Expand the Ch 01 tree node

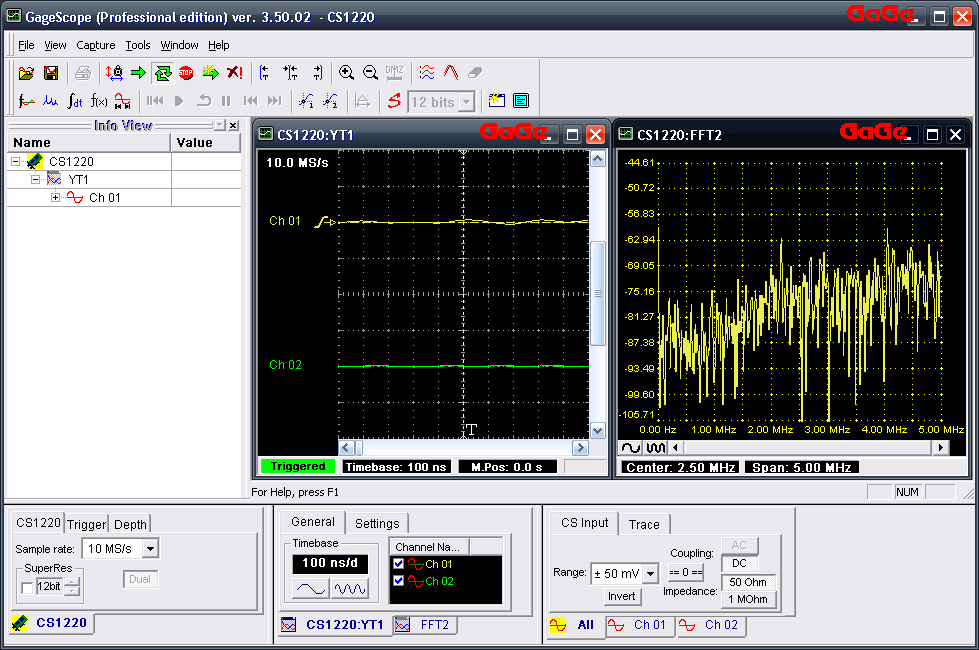[x=56, y=198]
